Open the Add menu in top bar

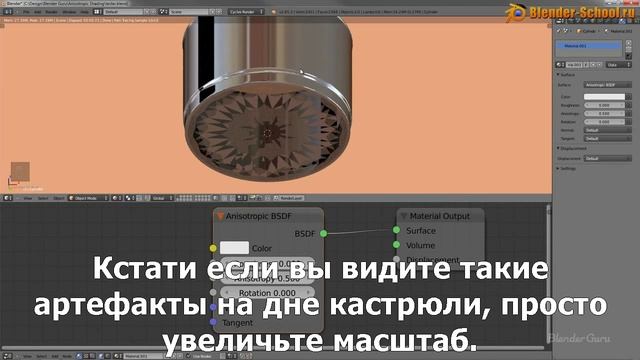tap(38, 12)
